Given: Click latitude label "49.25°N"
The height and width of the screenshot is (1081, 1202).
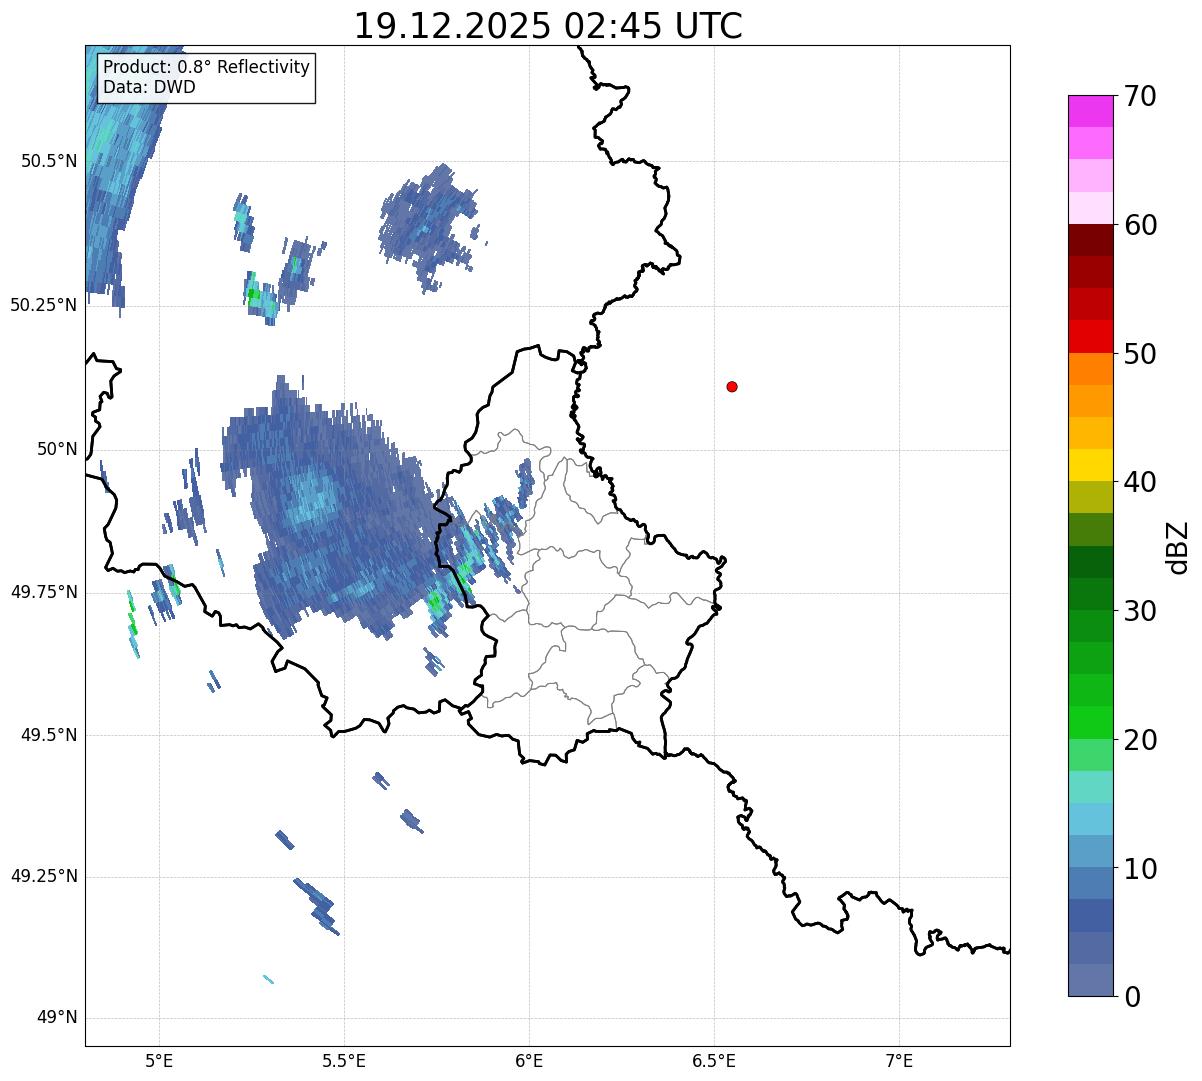Looking at the screenshot, I should pyautogui.click(x=44, y=877).
